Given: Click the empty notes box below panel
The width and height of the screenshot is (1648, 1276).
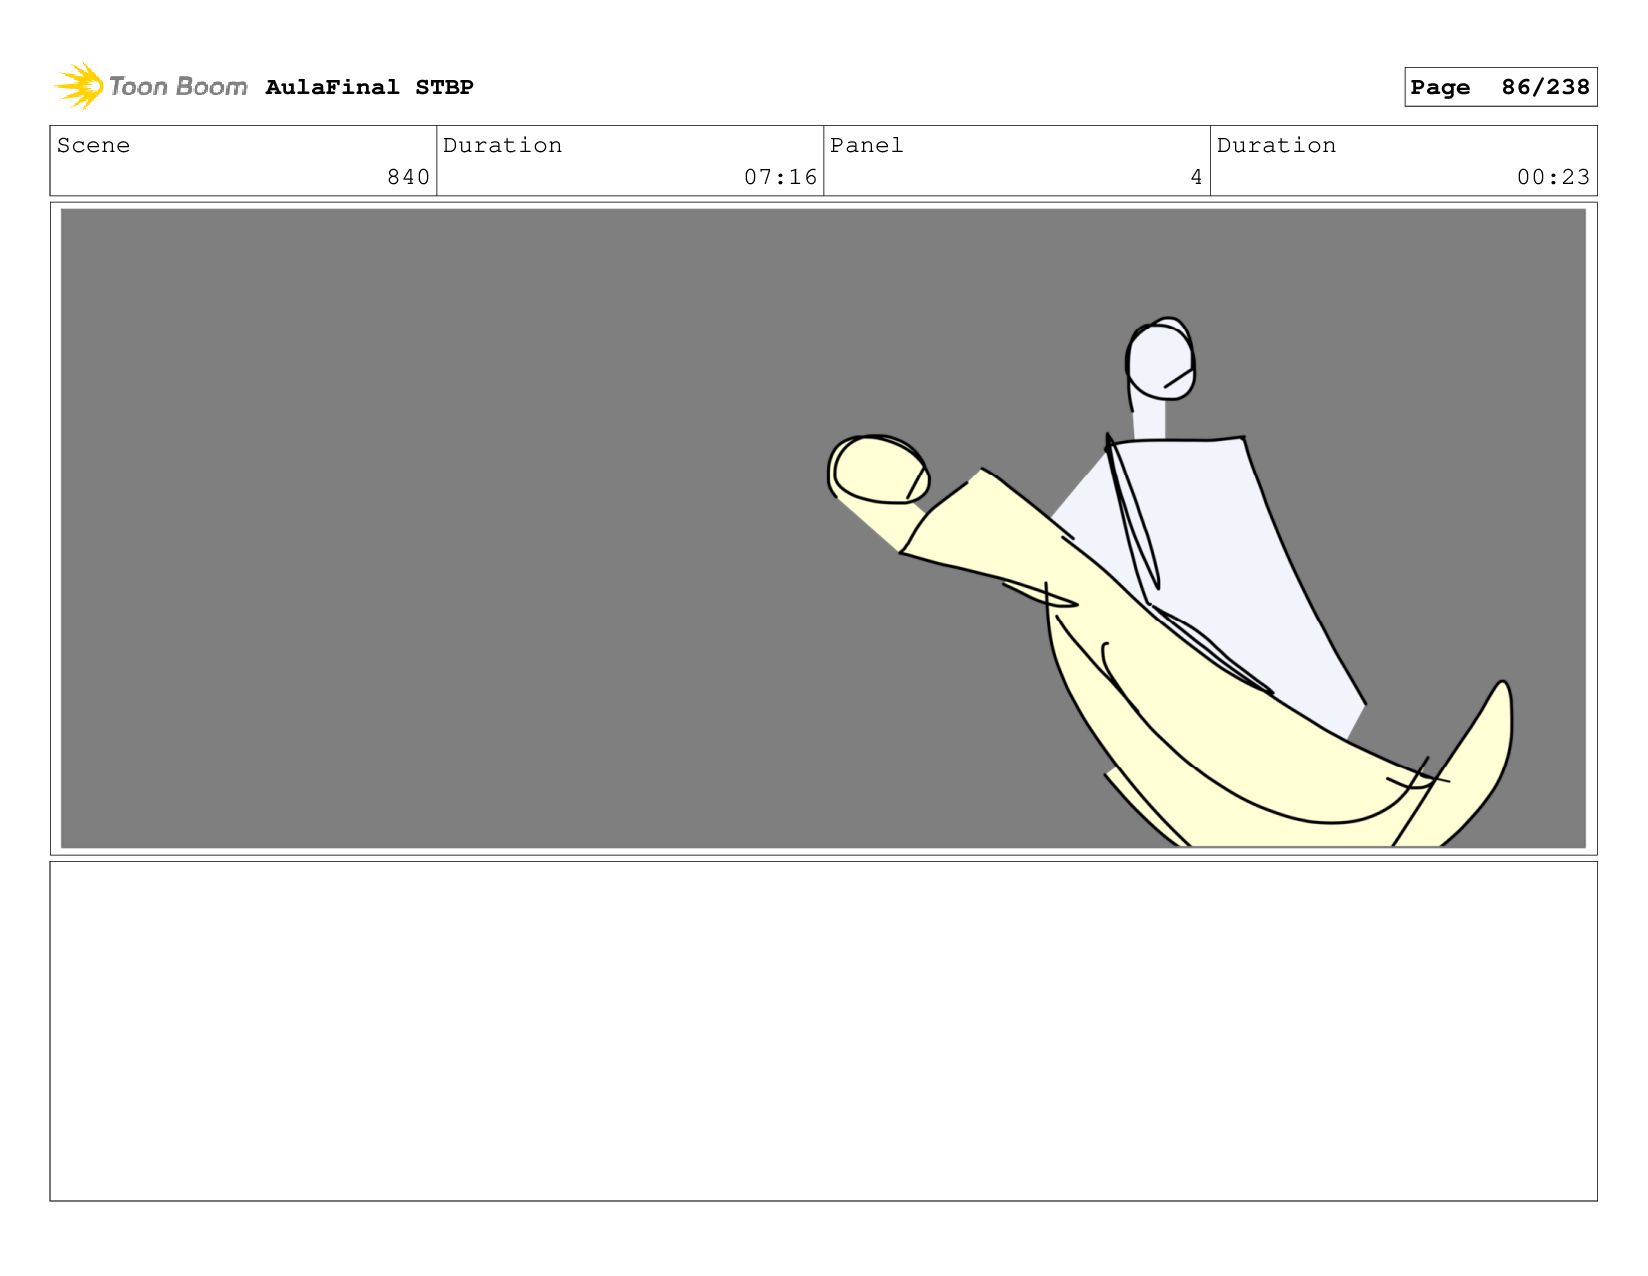Looking at the screenshot, I should 823,1031.
